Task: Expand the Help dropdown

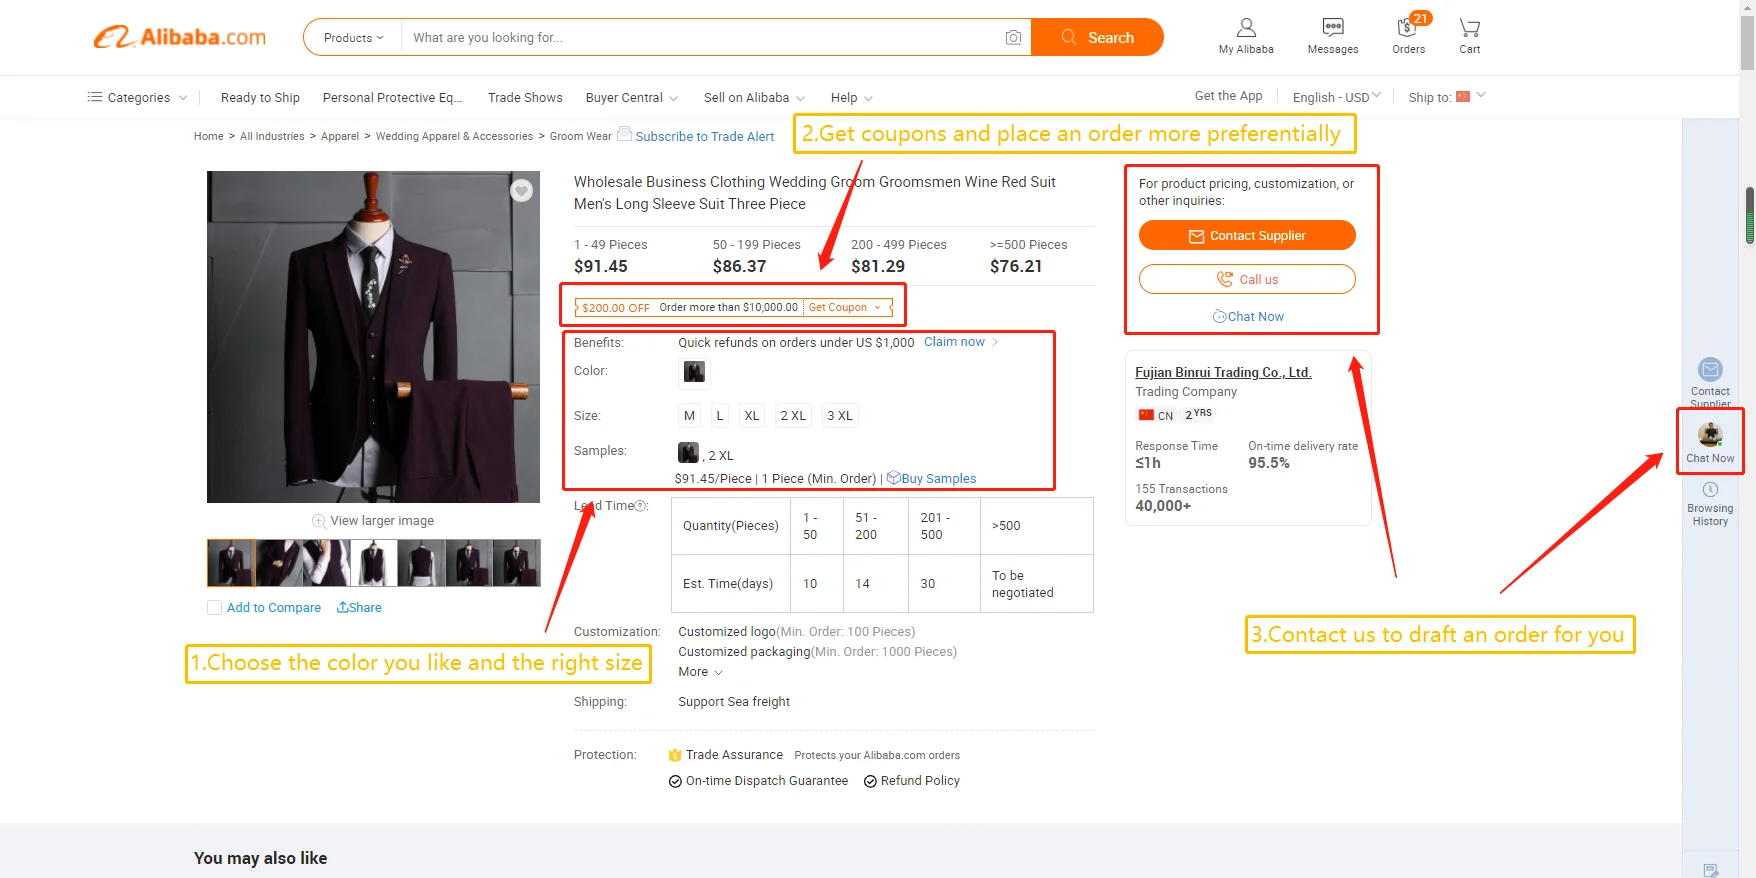Action: click(x=852, y=98)
